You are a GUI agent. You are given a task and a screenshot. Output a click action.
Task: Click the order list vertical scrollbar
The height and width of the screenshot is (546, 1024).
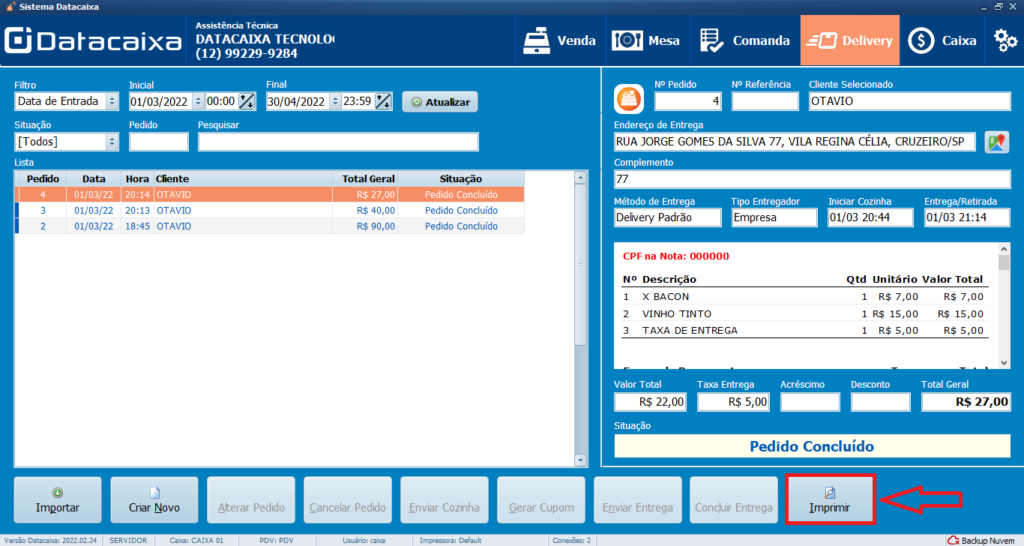tap(580, 320)
